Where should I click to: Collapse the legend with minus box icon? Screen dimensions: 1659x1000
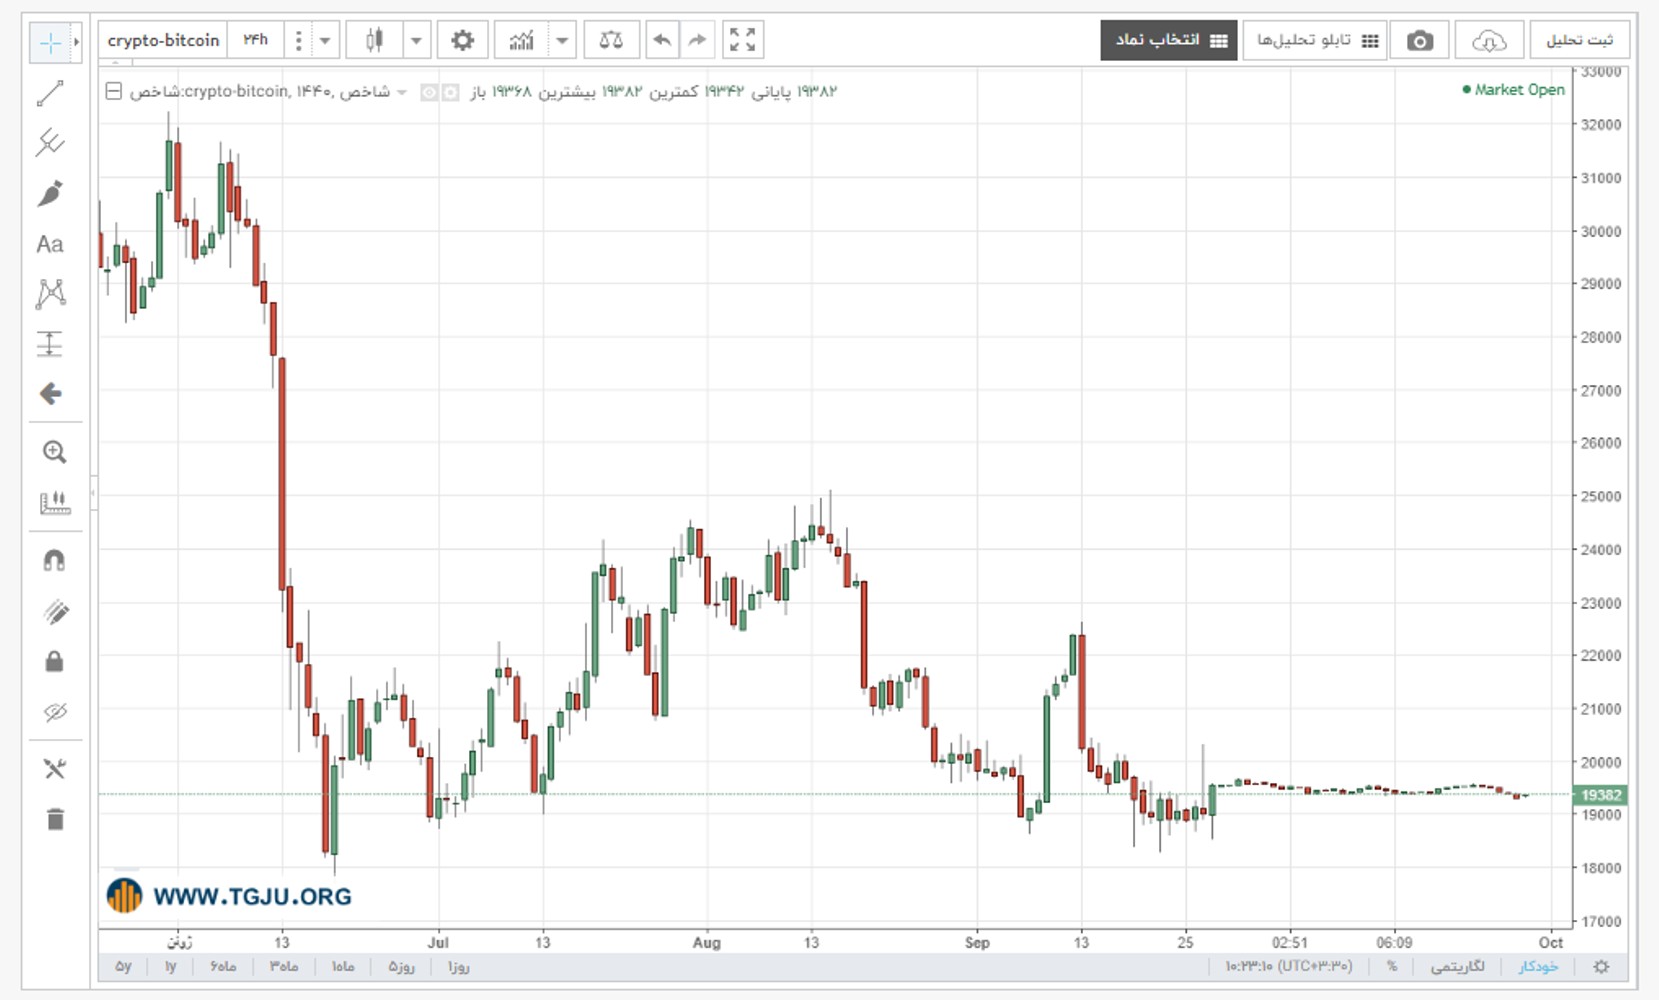click(114, 91)
